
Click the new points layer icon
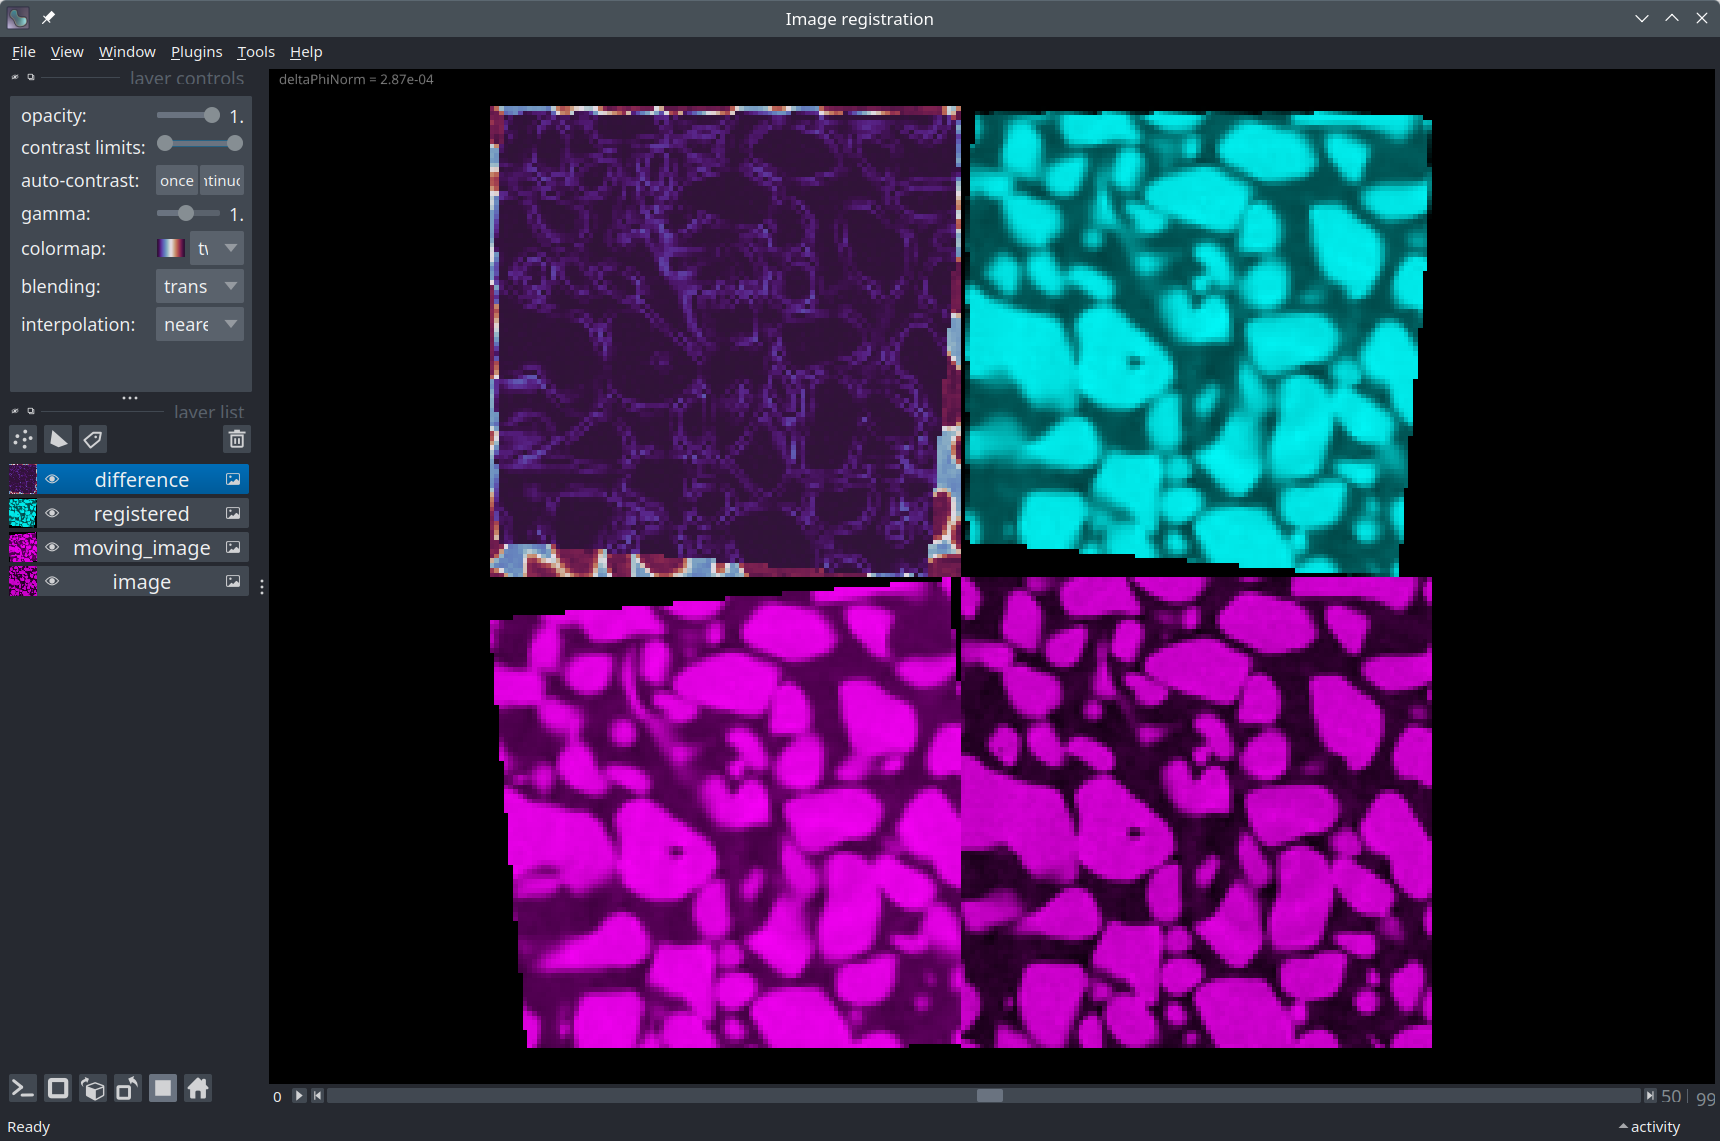pos(23,439)
